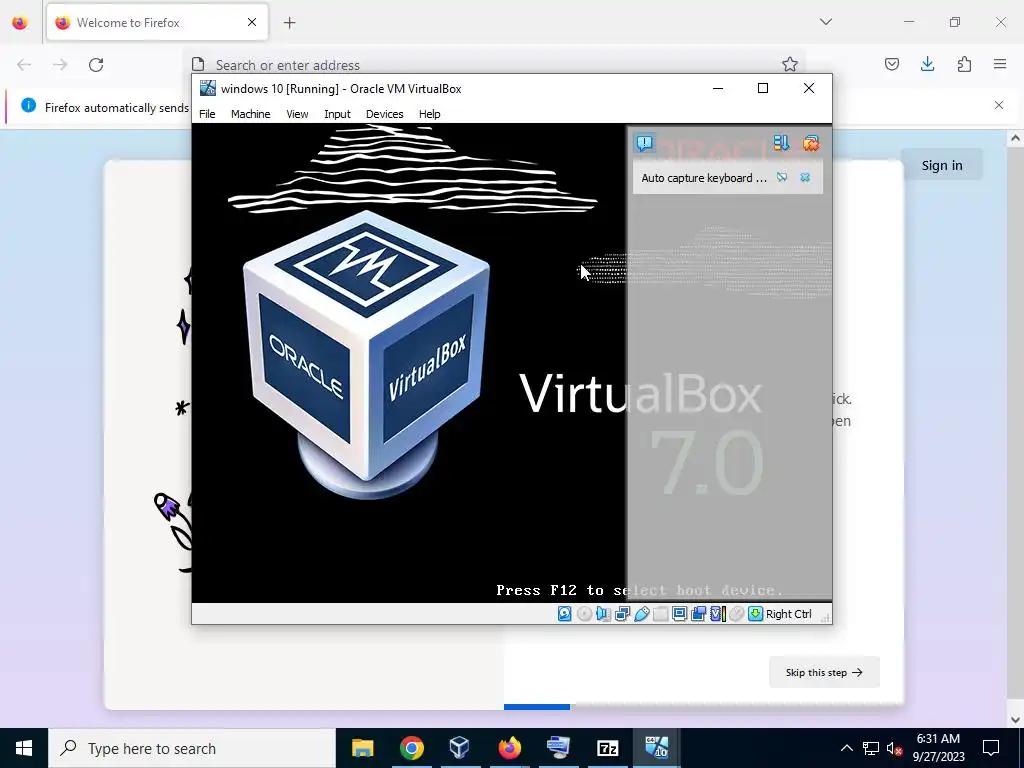Click the running windows 10 VM taskbar icon

pyautogui.click(x=656, y=748)
